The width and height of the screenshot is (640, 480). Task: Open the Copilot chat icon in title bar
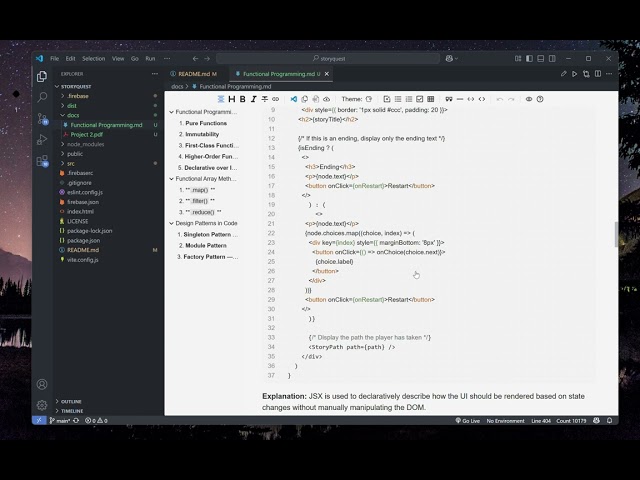click(449, 59)
